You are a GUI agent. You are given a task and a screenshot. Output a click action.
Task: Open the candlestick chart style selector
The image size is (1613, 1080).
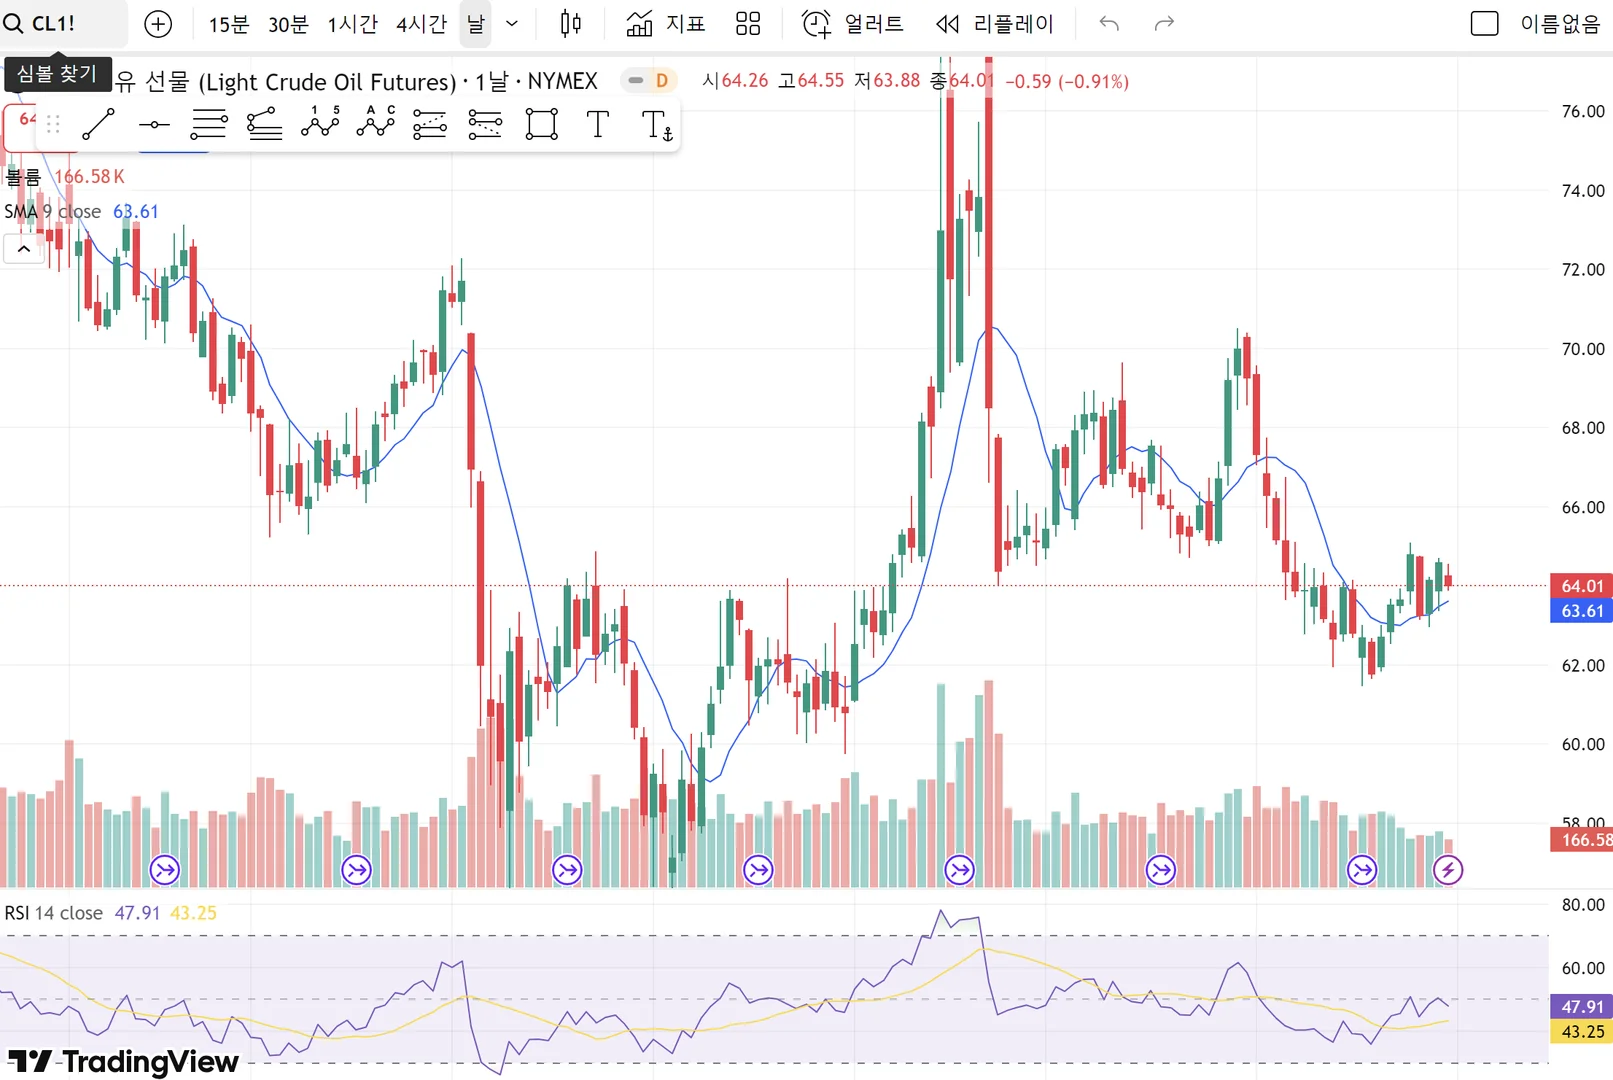click(x=571, y=23)
